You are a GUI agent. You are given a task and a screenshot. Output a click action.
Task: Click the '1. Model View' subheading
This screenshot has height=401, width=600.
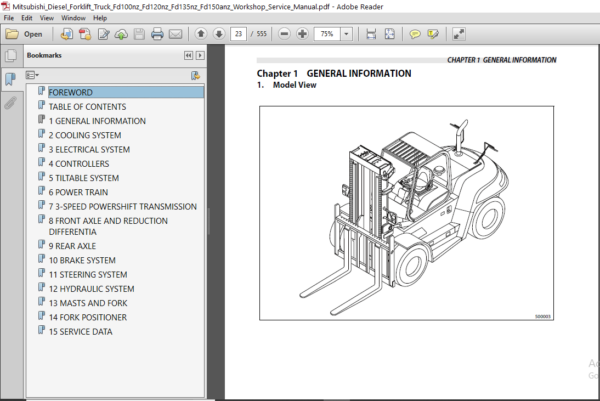pyautogui.click(x=287, y=85)
